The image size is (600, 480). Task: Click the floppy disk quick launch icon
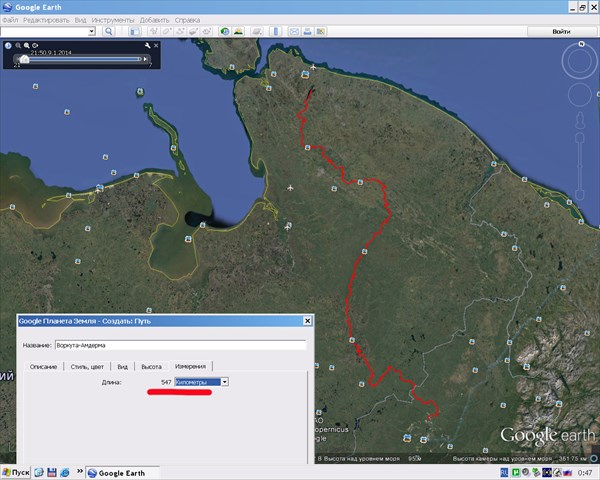coord(52,473)
